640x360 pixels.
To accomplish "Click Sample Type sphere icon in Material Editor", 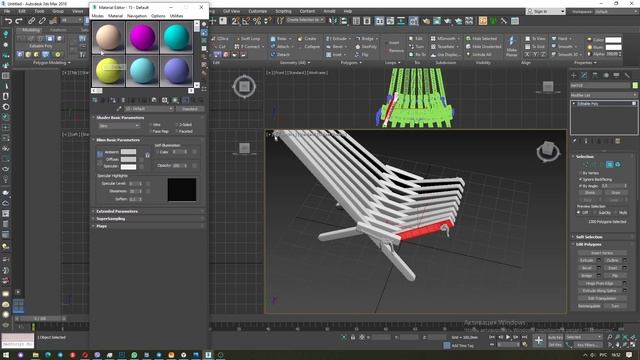I will tap(204, 24).
